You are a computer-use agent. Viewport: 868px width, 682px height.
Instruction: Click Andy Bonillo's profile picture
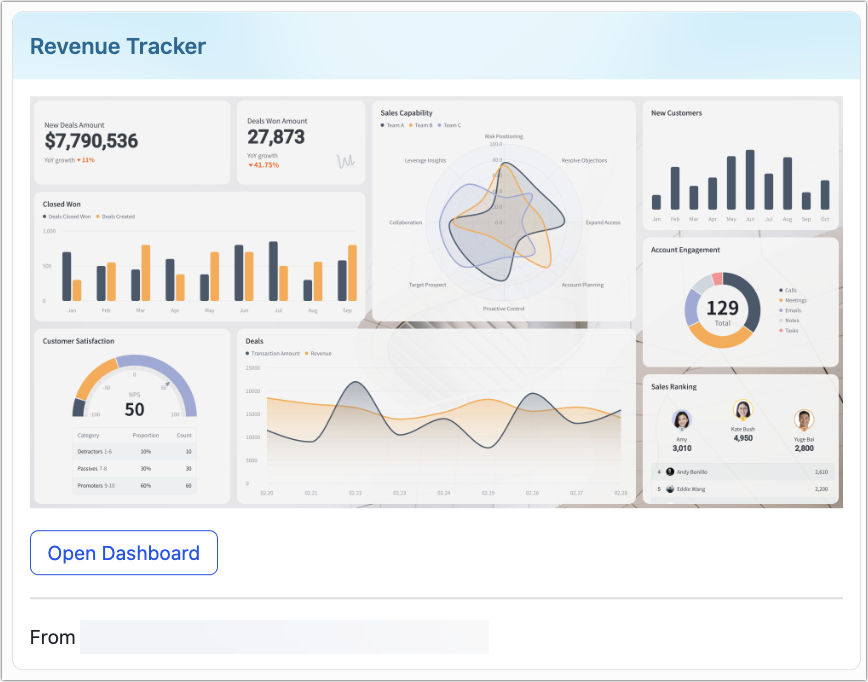[x=670, y=471]
